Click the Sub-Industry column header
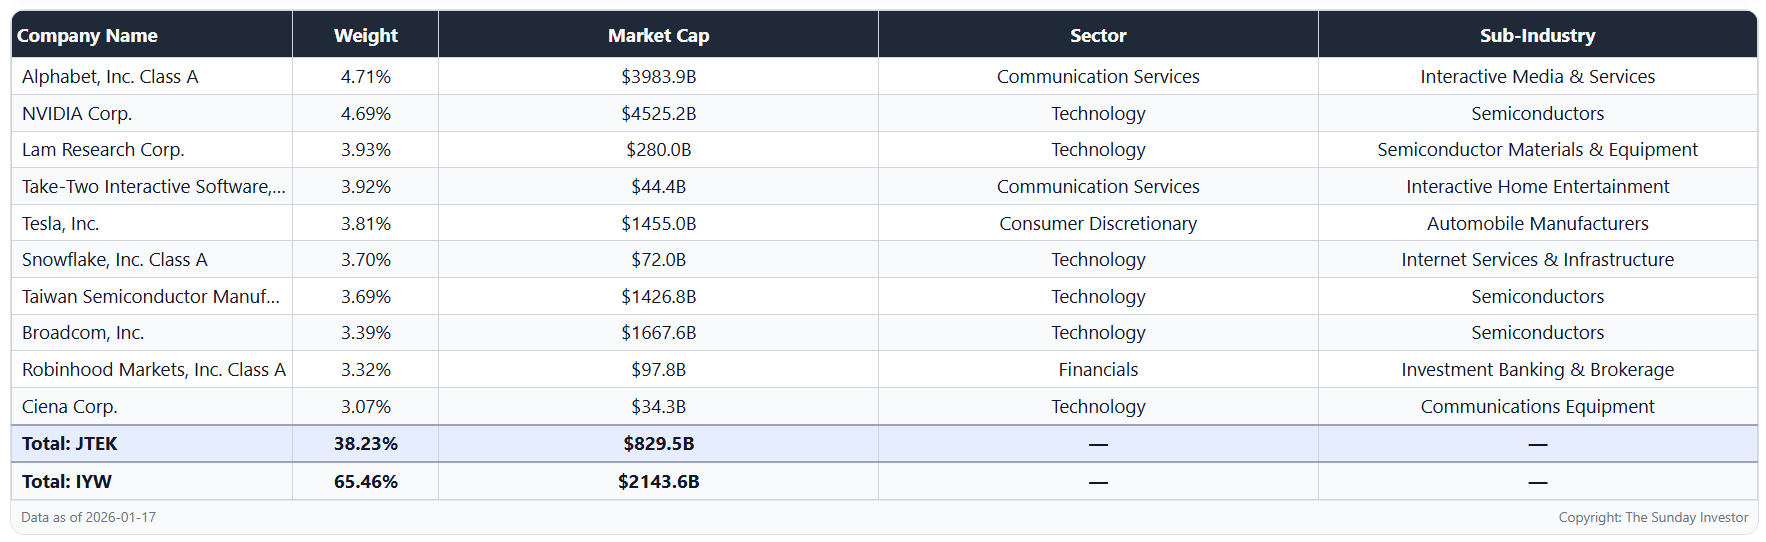The width and height of the screenshot is (1766, 542). tap(1537, 36)
